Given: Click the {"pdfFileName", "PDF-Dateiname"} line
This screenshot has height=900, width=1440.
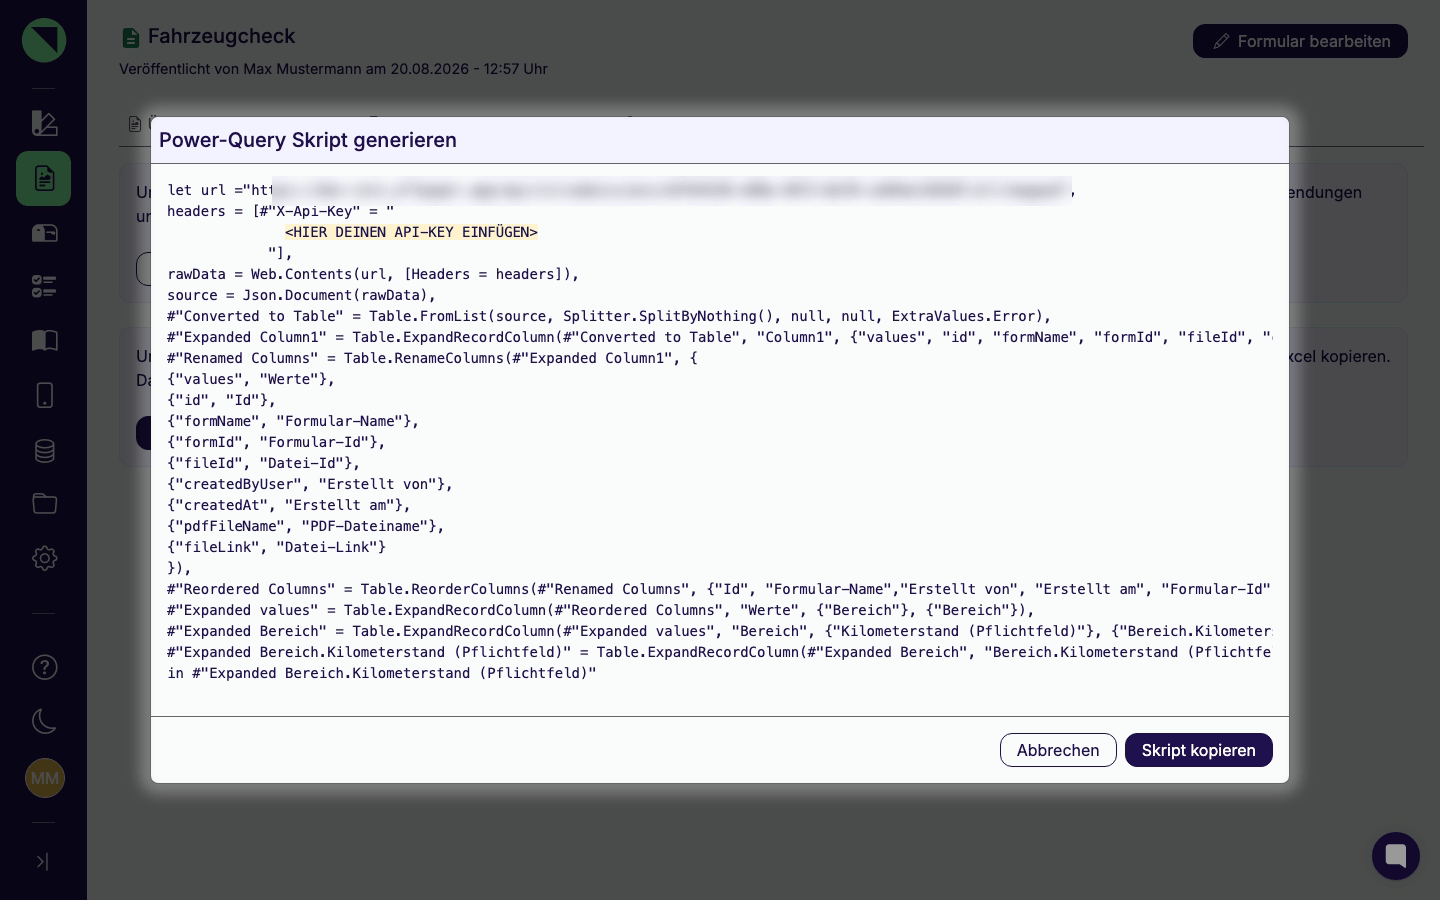Looking at the screenshot, I should (306, 526).
